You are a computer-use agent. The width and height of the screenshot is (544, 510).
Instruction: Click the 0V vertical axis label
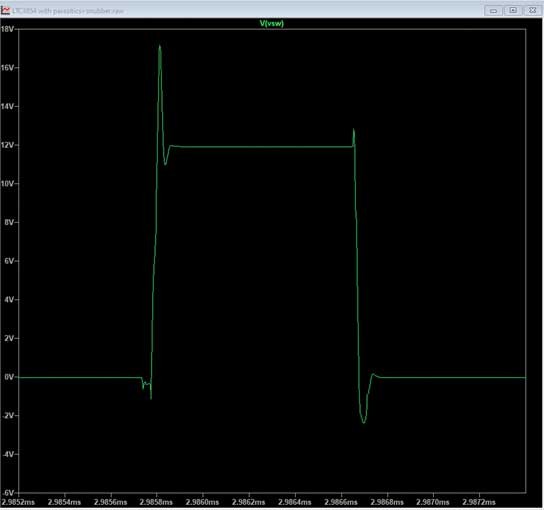coord(9,376)
